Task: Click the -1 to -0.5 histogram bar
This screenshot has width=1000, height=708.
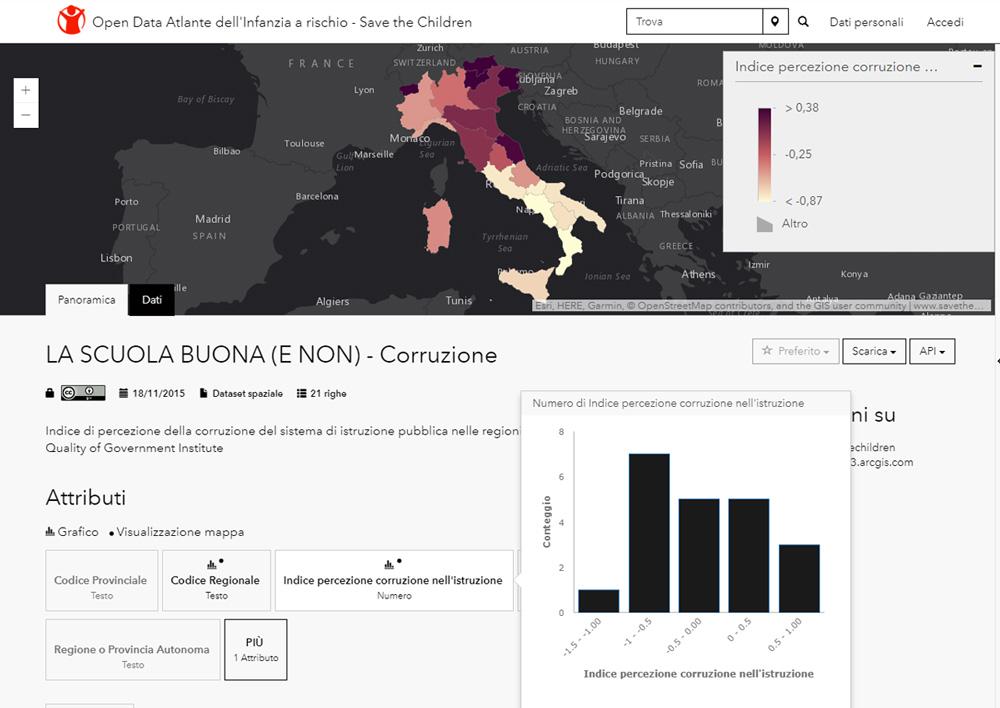Action: [649, 533]
